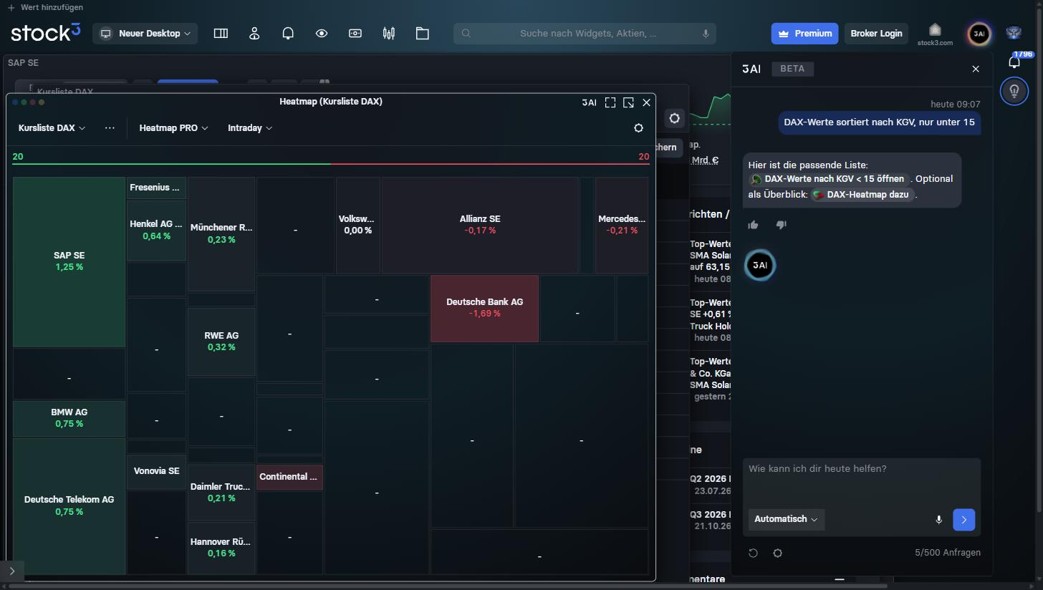
Task: Open DAX-Heatmap dazu link
Action: 862,195
